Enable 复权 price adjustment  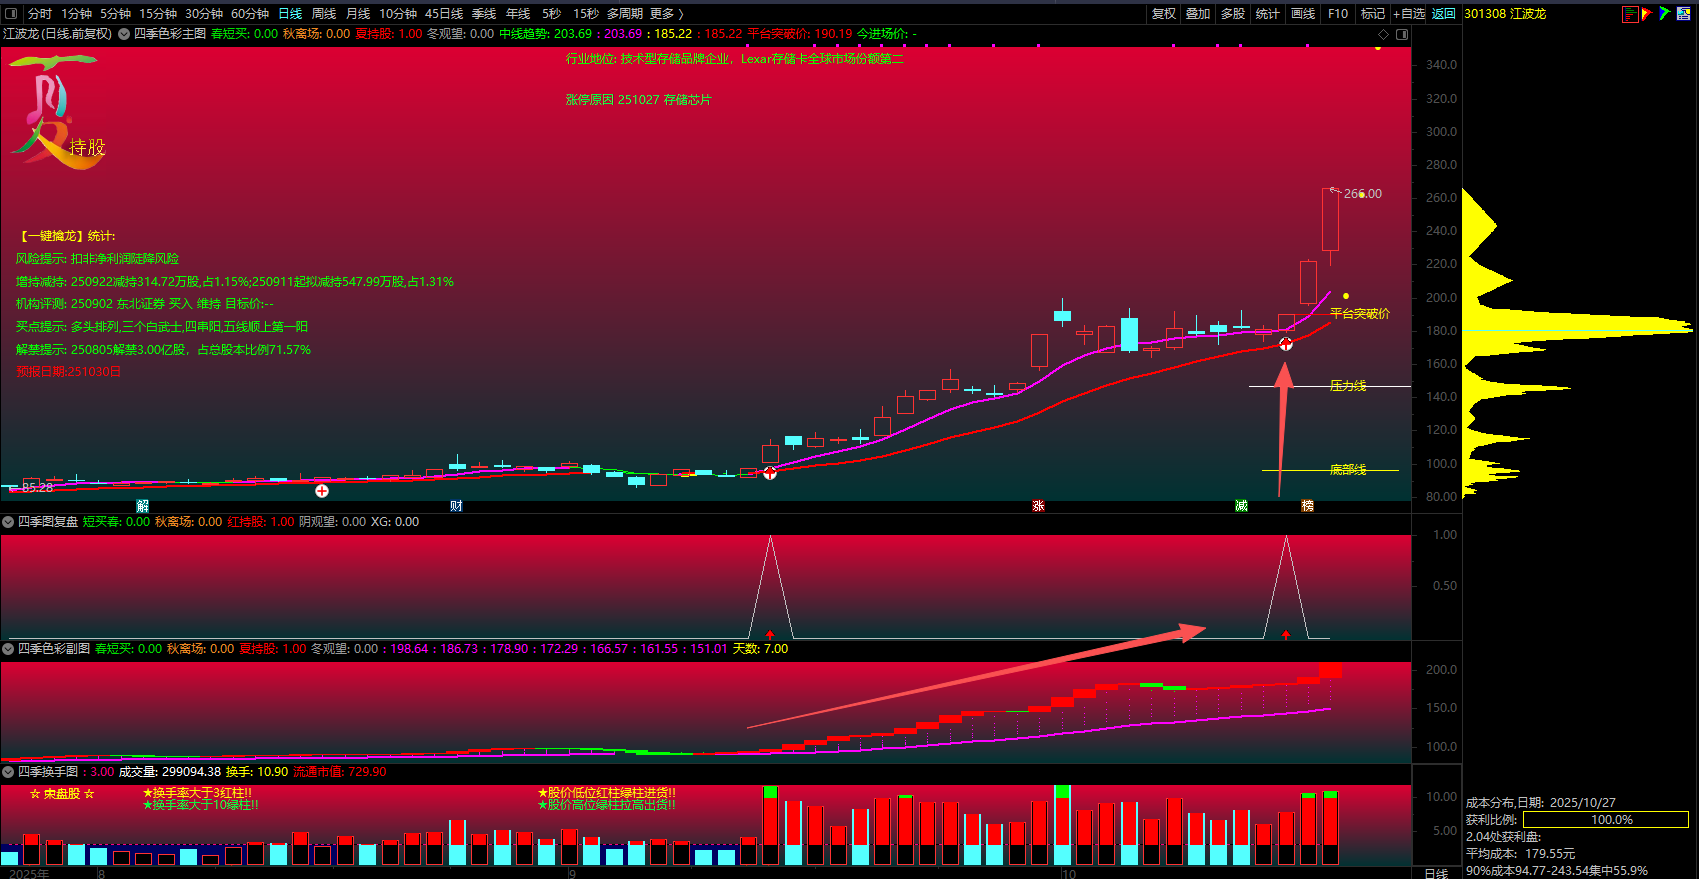click(1163, 14)
